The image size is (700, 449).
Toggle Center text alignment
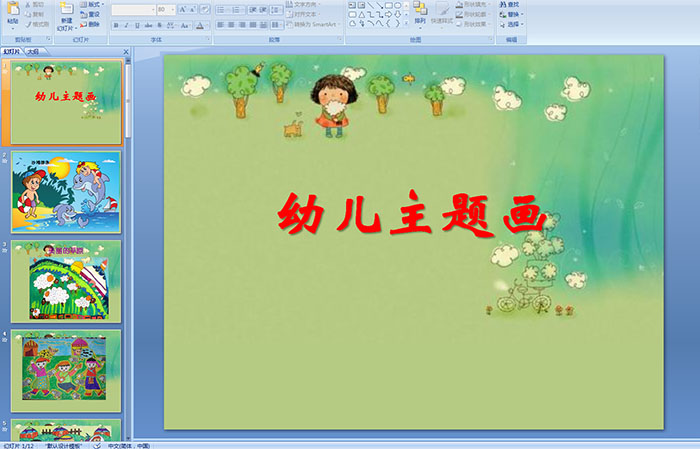pyautogui.click(x=231, y=25)
